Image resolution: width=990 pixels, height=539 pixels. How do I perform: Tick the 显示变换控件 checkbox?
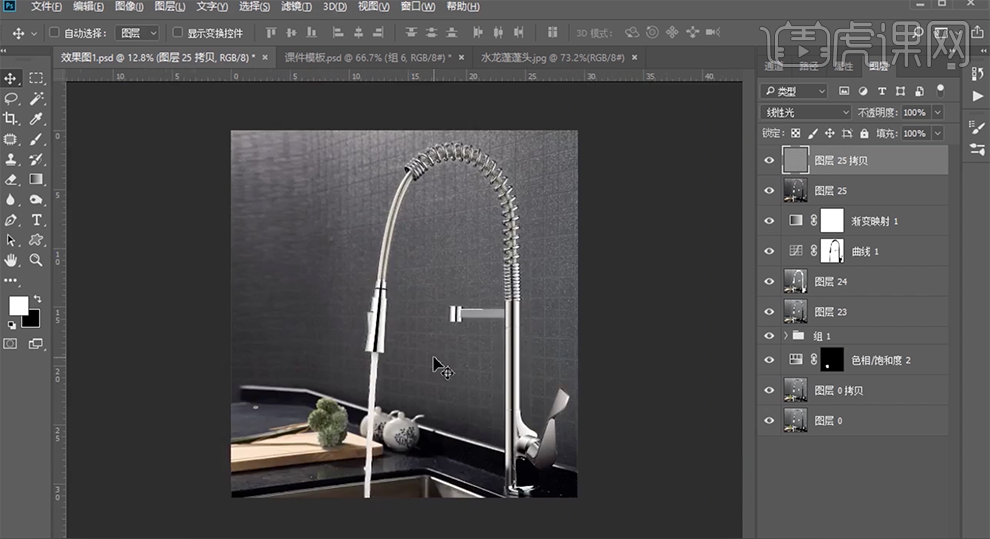177,33
